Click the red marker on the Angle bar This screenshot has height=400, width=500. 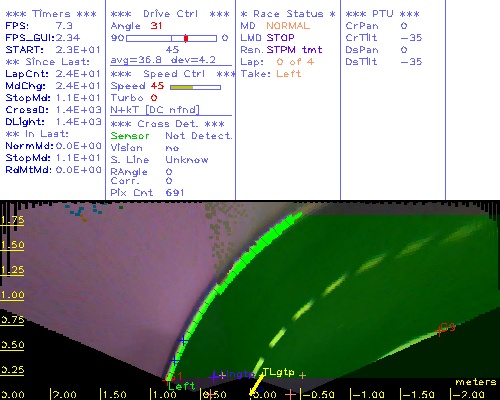click(186, 38)
